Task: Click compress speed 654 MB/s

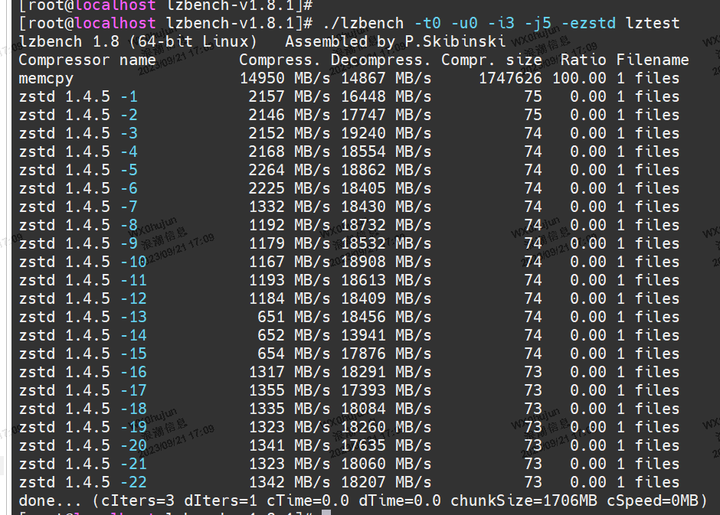Action: tap(294, 354)
